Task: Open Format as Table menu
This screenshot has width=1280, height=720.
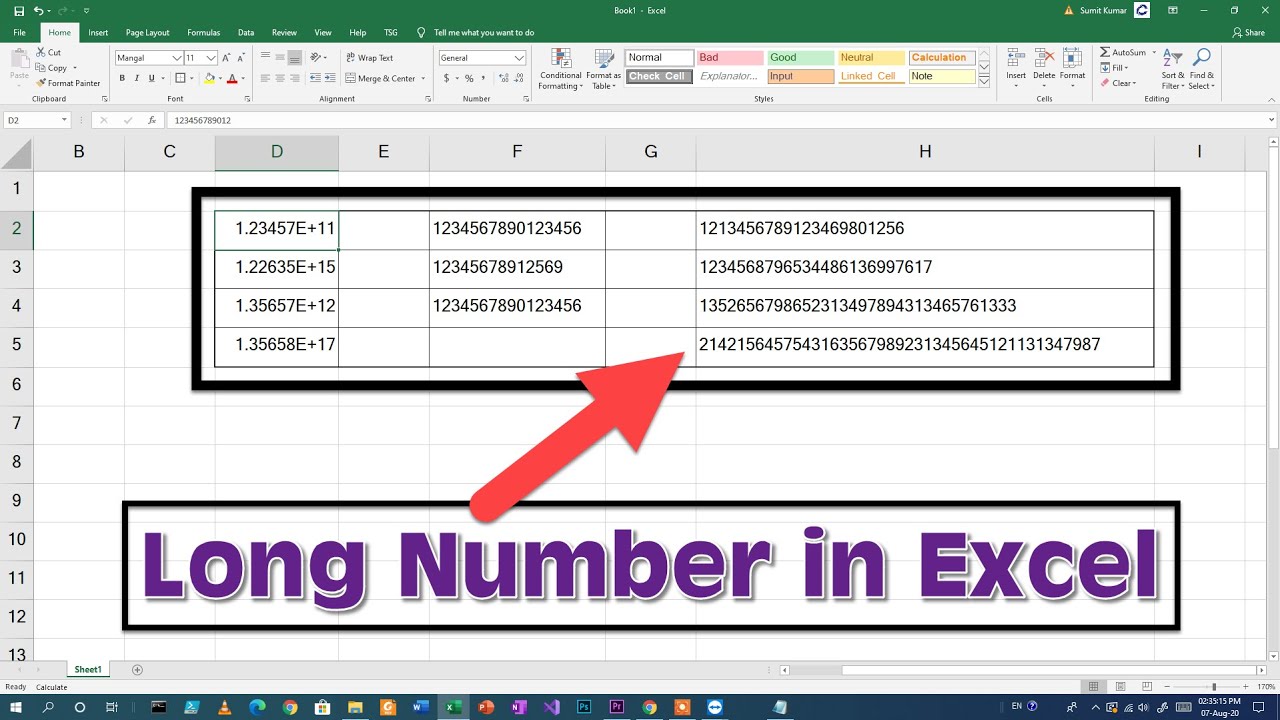Action: click(603, 69)
